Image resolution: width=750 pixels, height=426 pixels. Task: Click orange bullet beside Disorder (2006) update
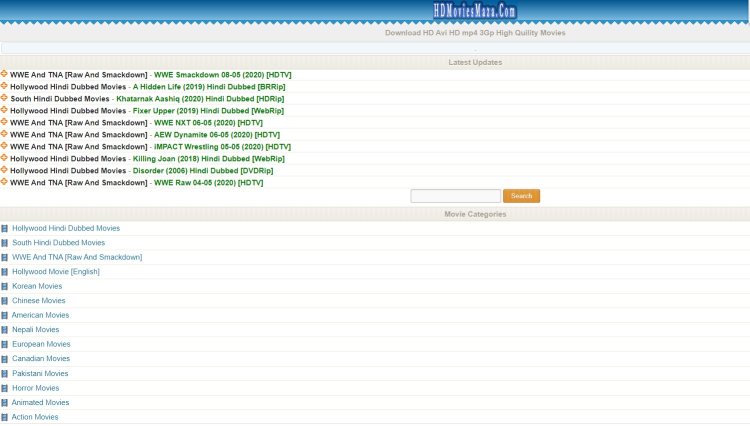click(4, 169)
